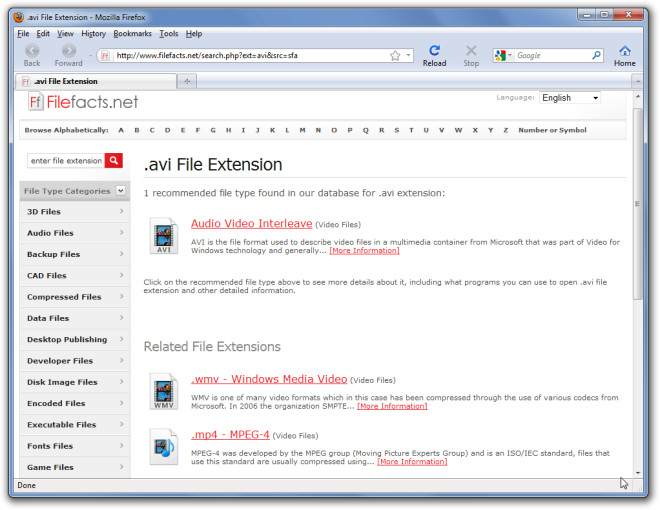Select the .avi File Extension tab

click(x=96, y=81)
